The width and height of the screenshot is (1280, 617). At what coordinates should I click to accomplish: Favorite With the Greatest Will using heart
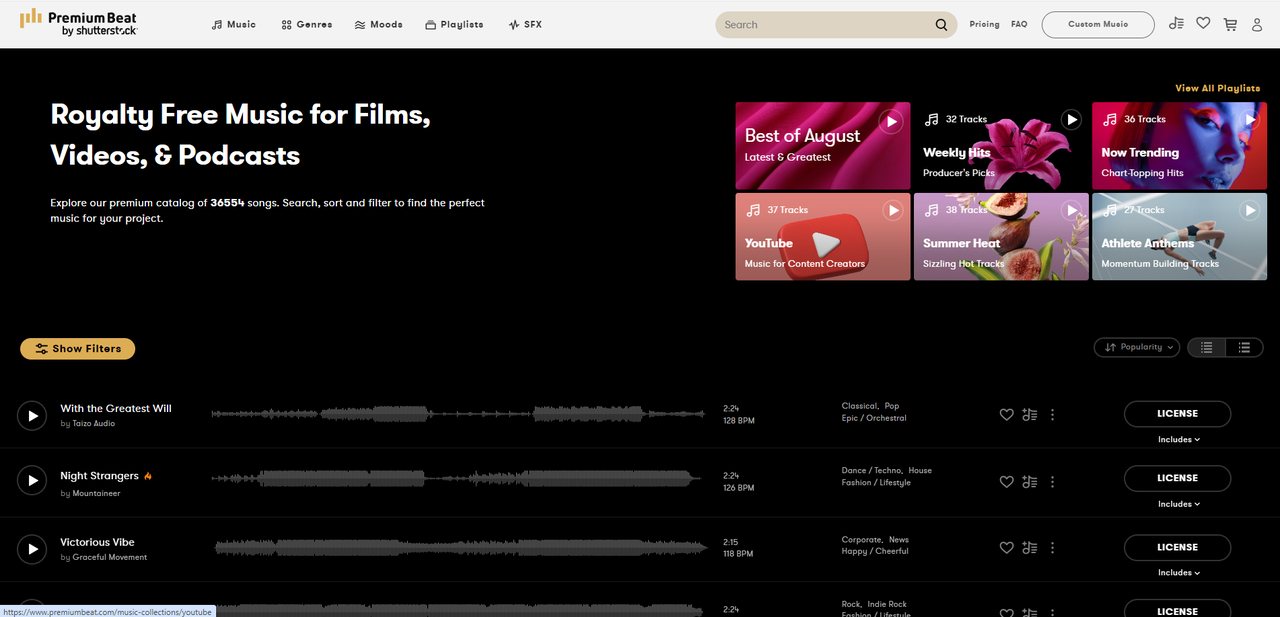click(x=1007, y=415)
